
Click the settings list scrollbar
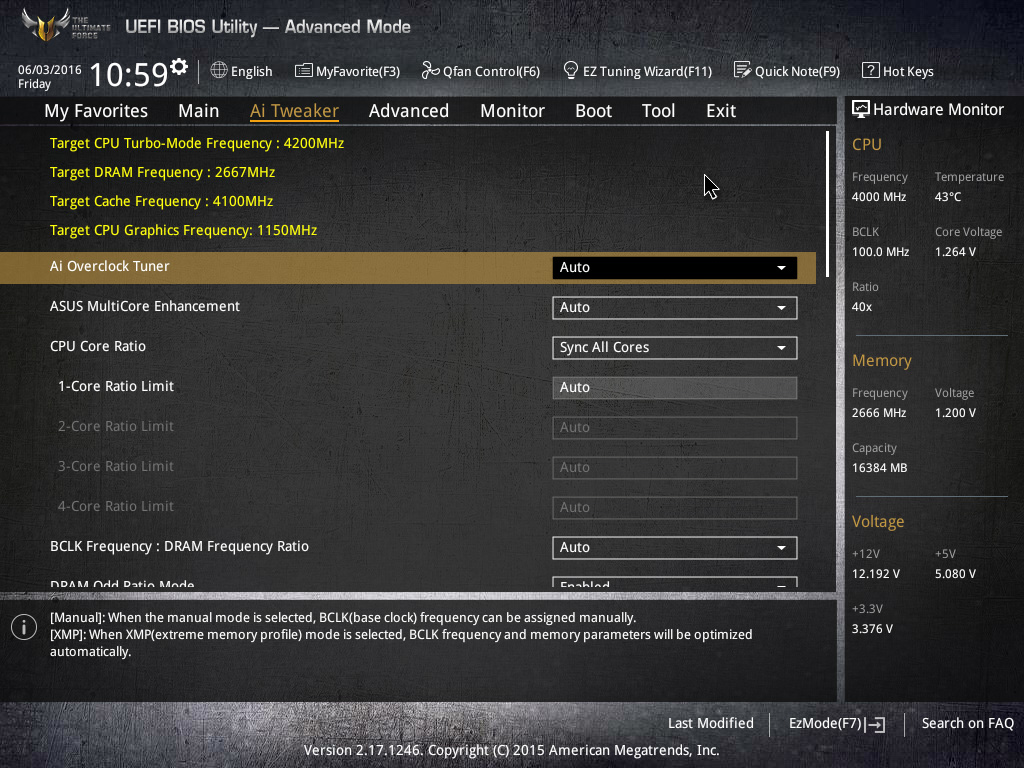(827, 204)
